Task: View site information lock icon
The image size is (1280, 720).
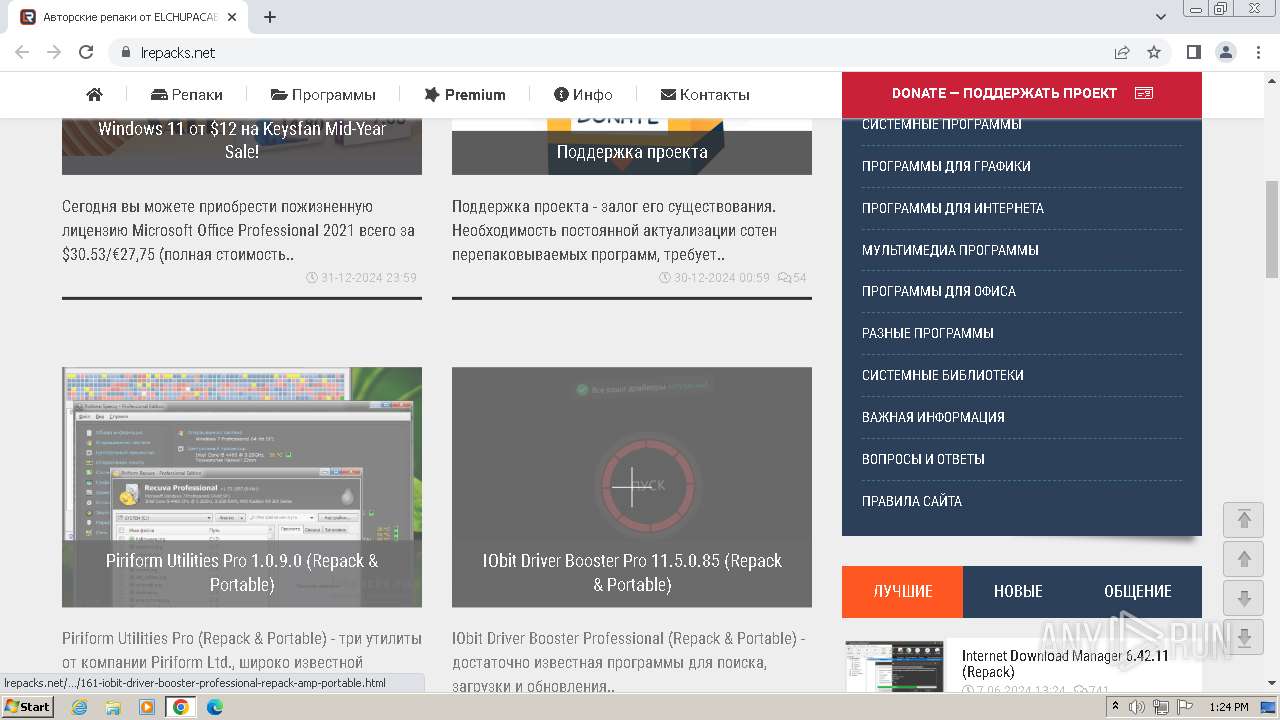Action: (x=126, y=52)
